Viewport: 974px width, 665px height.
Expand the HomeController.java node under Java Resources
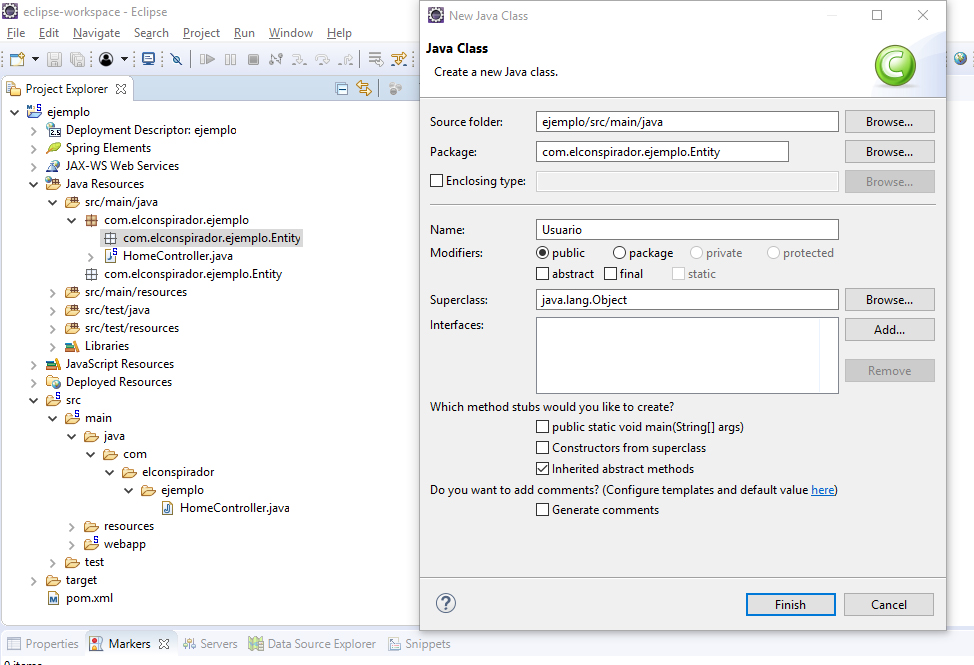coord(91,256)
